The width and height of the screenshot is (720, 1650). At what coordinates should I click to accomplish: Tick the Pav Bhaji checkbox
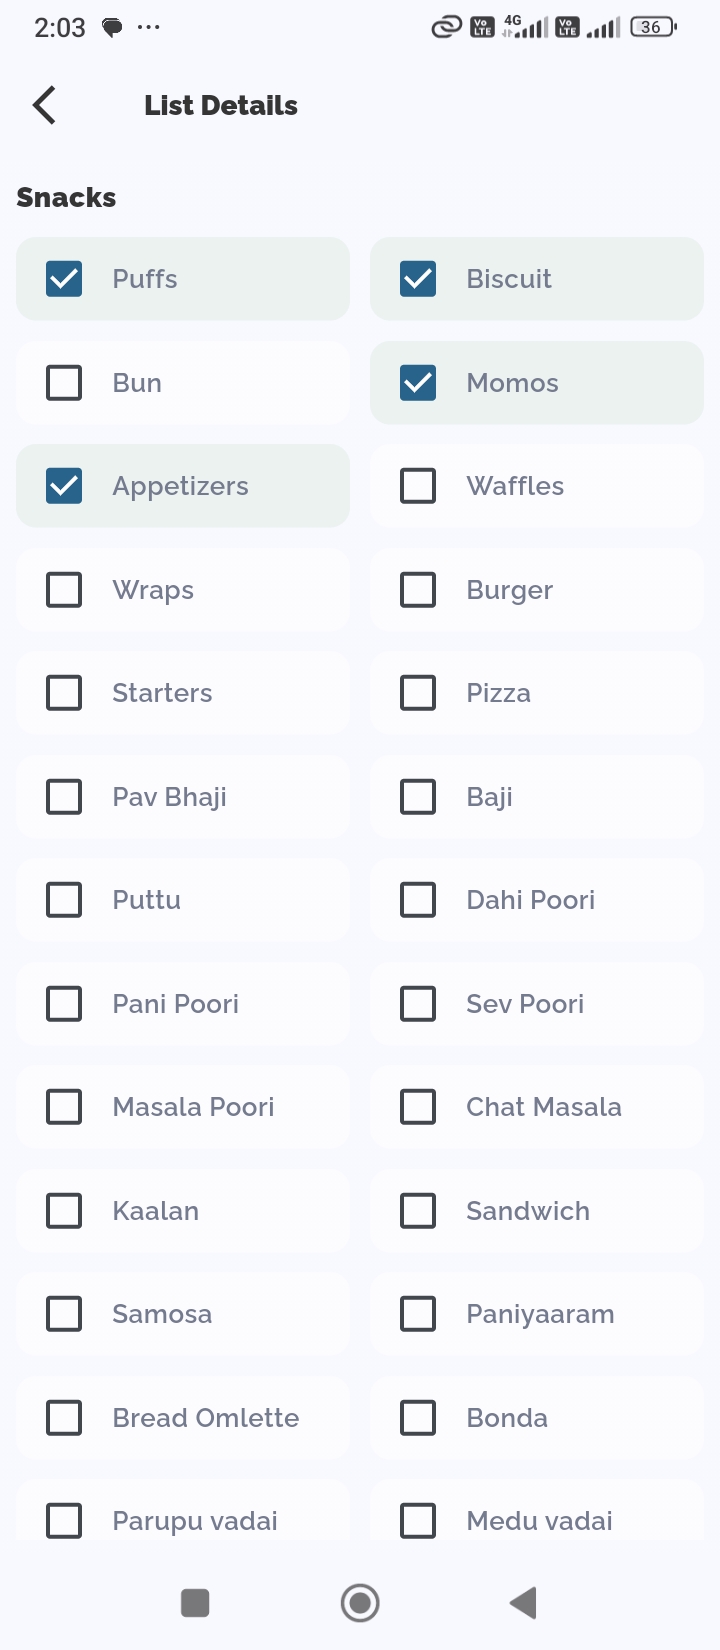(64, 797)
